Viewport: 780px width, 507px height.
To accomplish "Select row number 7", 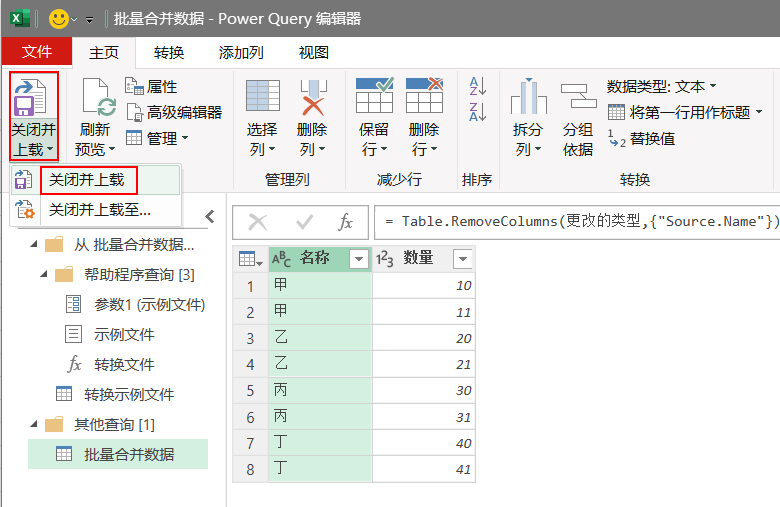I will tap(251, 443).
